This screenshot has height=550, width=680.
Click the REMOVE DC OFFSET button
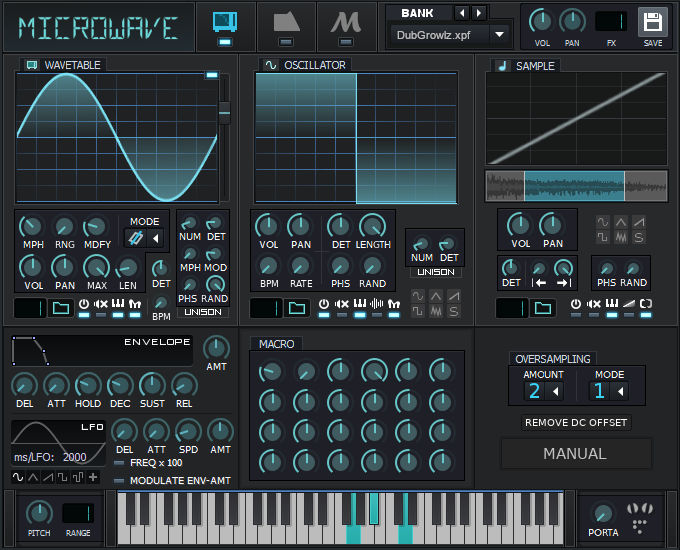click(576, 422)
